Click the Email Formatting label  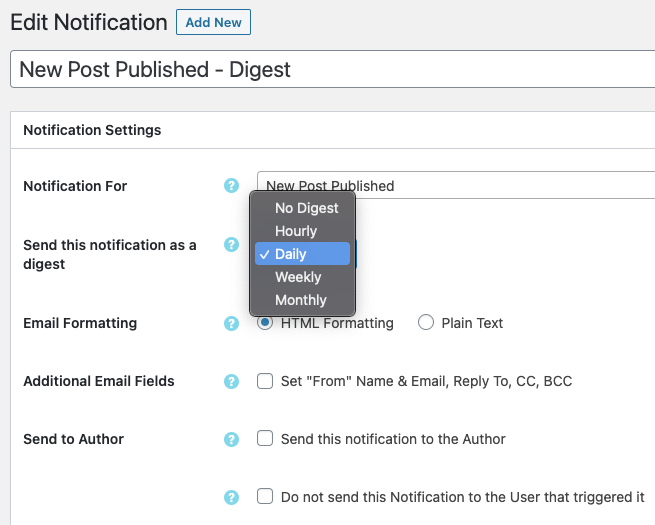pyautogui.click(x=80, y=323)
